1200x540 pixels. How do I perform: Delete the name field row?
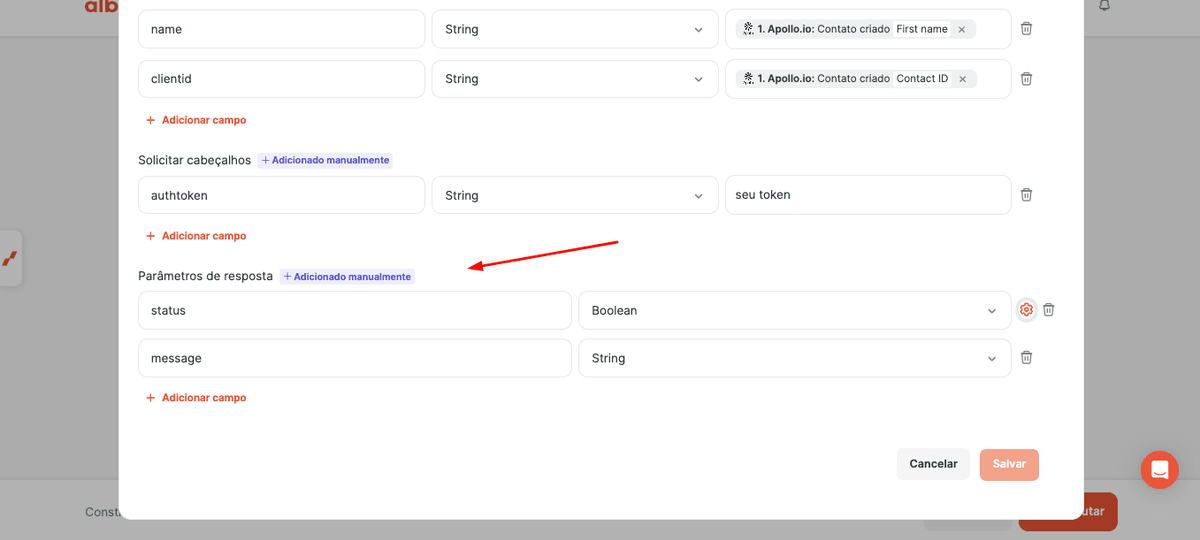(1026, 28)
